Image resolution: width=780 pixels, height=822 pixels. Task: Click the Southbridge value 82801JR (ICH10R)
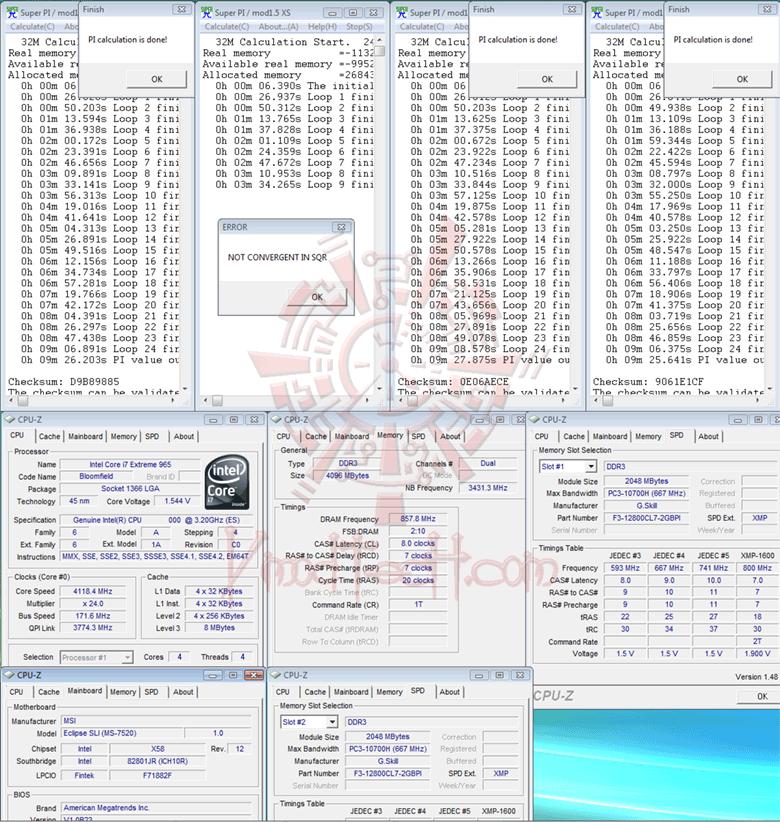coord(157,761)
